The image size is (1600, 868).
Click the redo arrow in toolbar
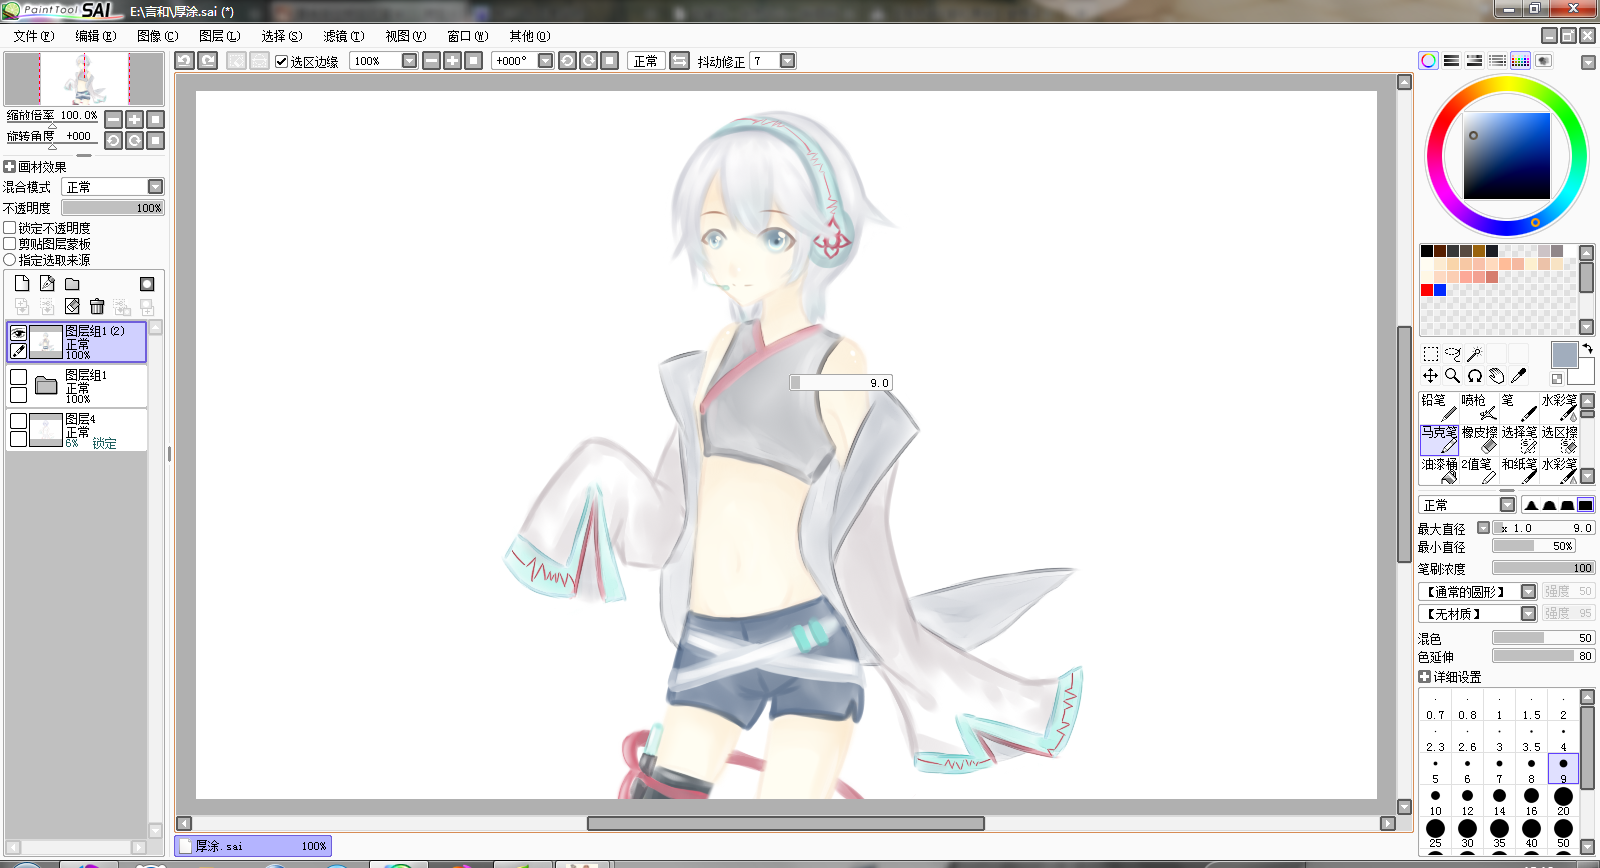point(208,60)
